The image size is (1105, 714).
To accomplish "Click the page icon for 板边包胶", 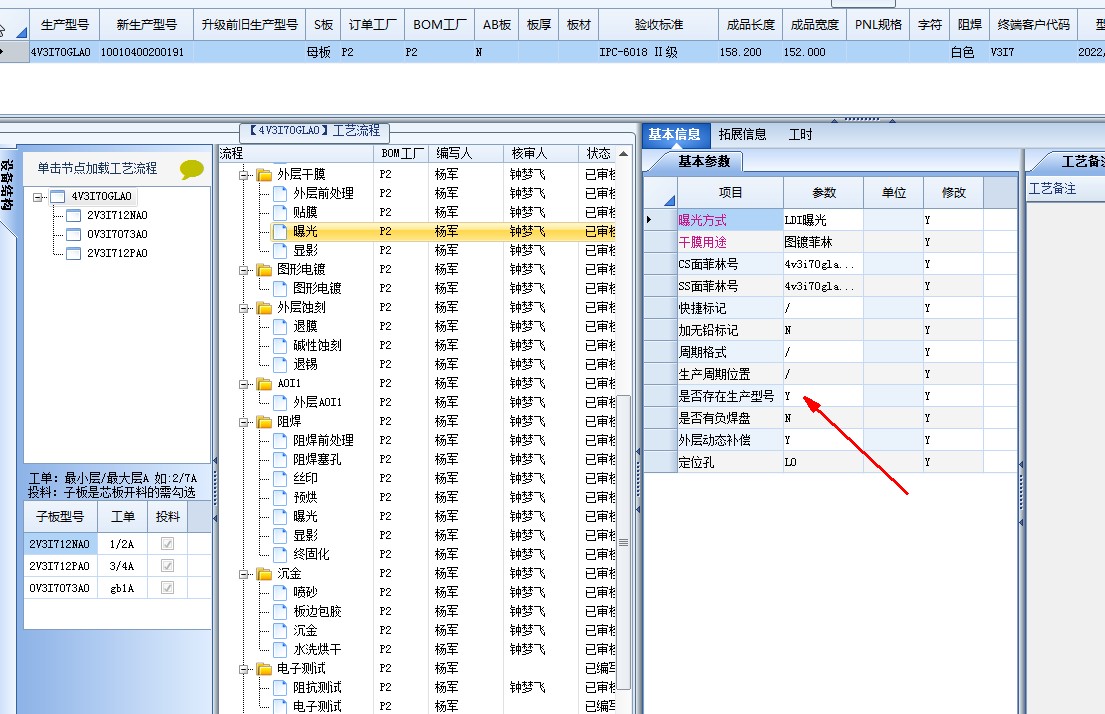I will click(280, 612).
